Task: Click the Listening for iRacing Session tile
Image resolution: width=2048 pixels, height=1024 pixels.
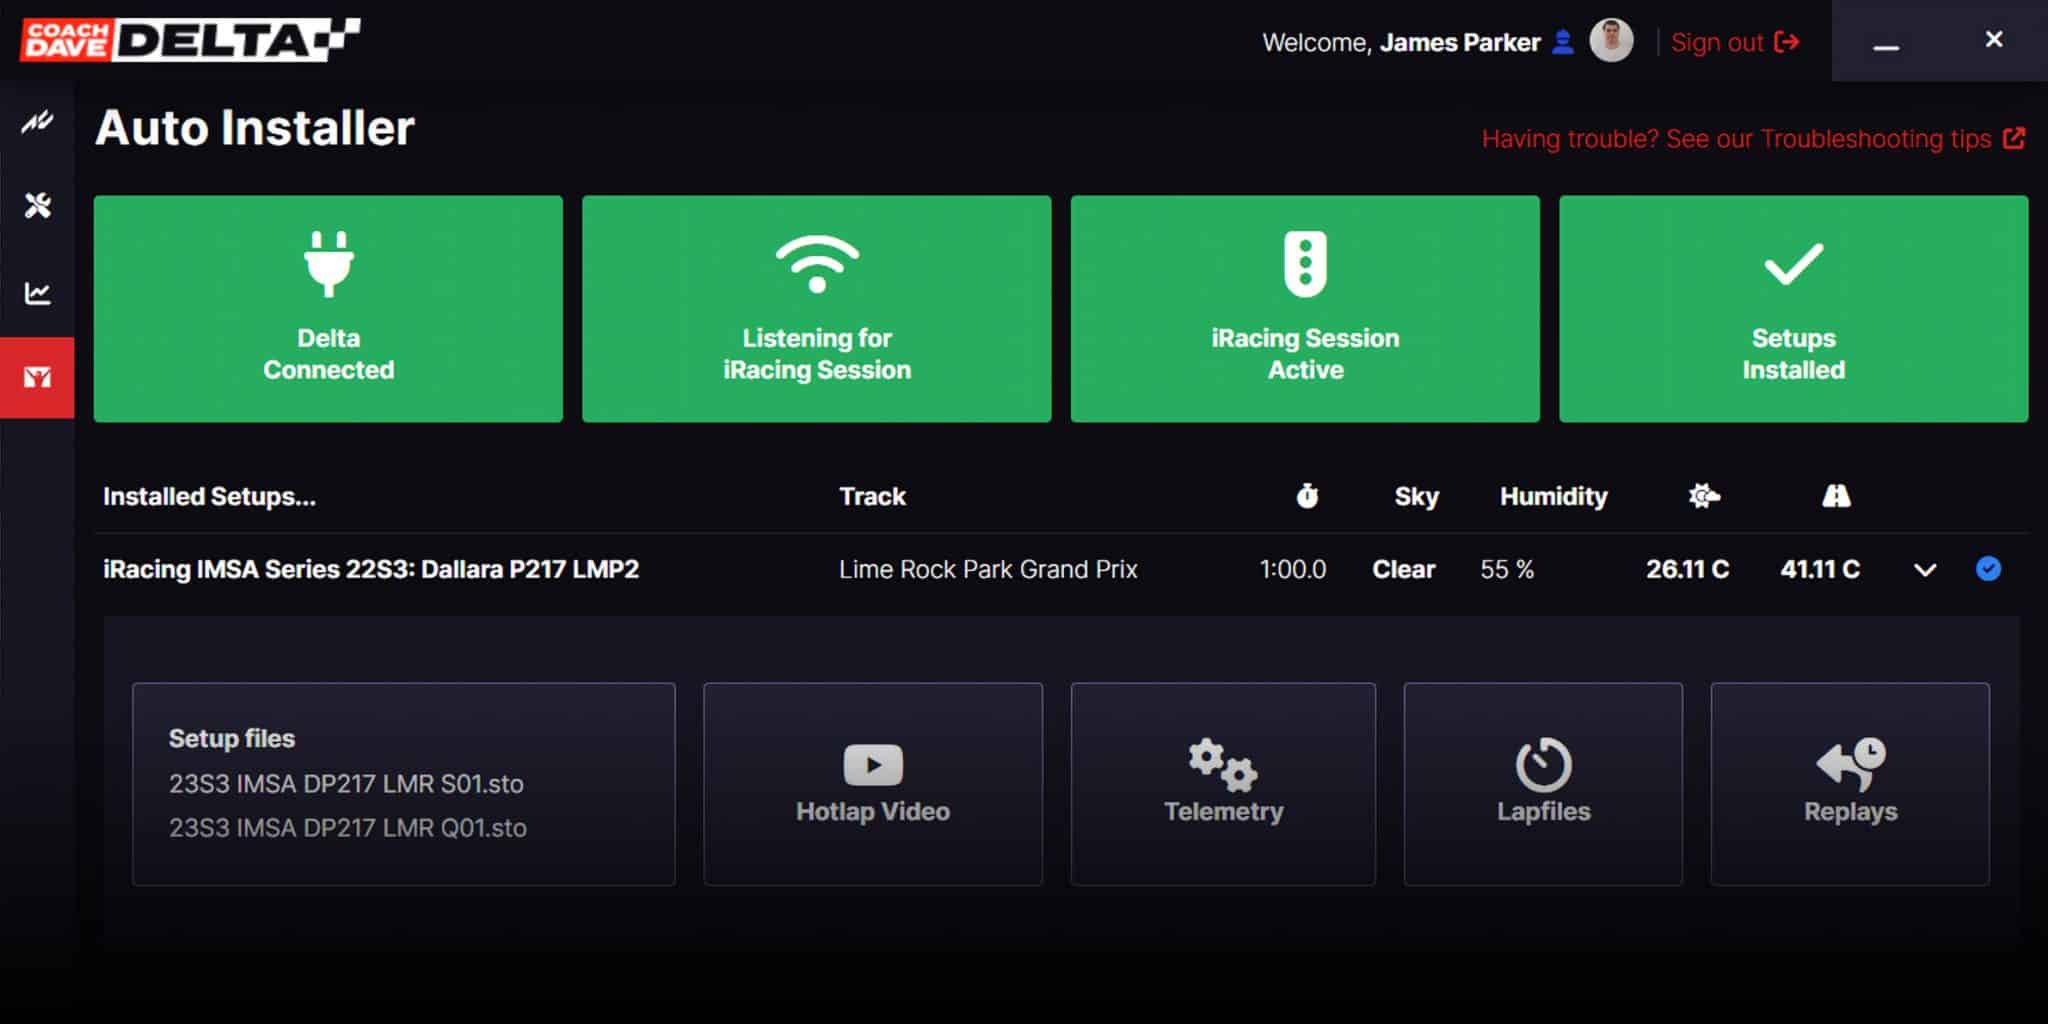Action: click(816, 308)
